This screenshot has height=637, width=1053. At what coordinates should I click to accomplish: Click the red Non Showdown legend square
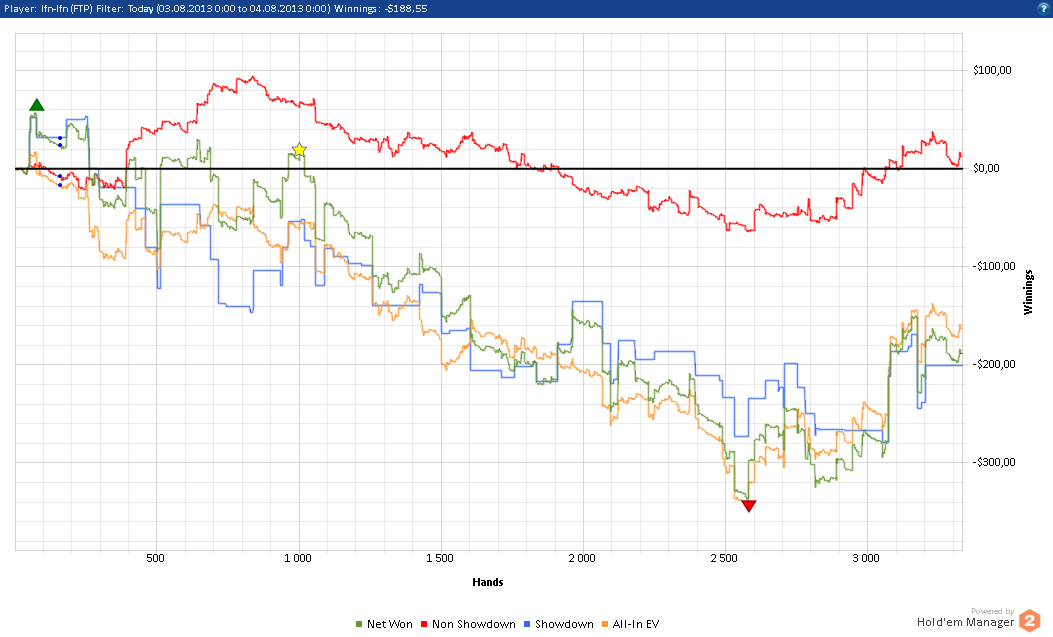[425, 624]
